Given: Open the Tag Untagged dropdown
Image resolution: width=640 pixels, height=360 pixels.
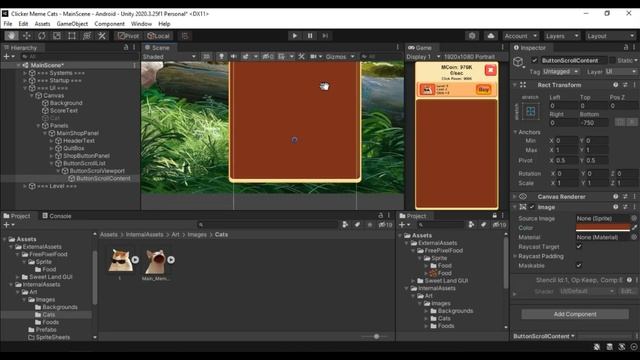Looking at the screenshot, I should pos(560,71).
